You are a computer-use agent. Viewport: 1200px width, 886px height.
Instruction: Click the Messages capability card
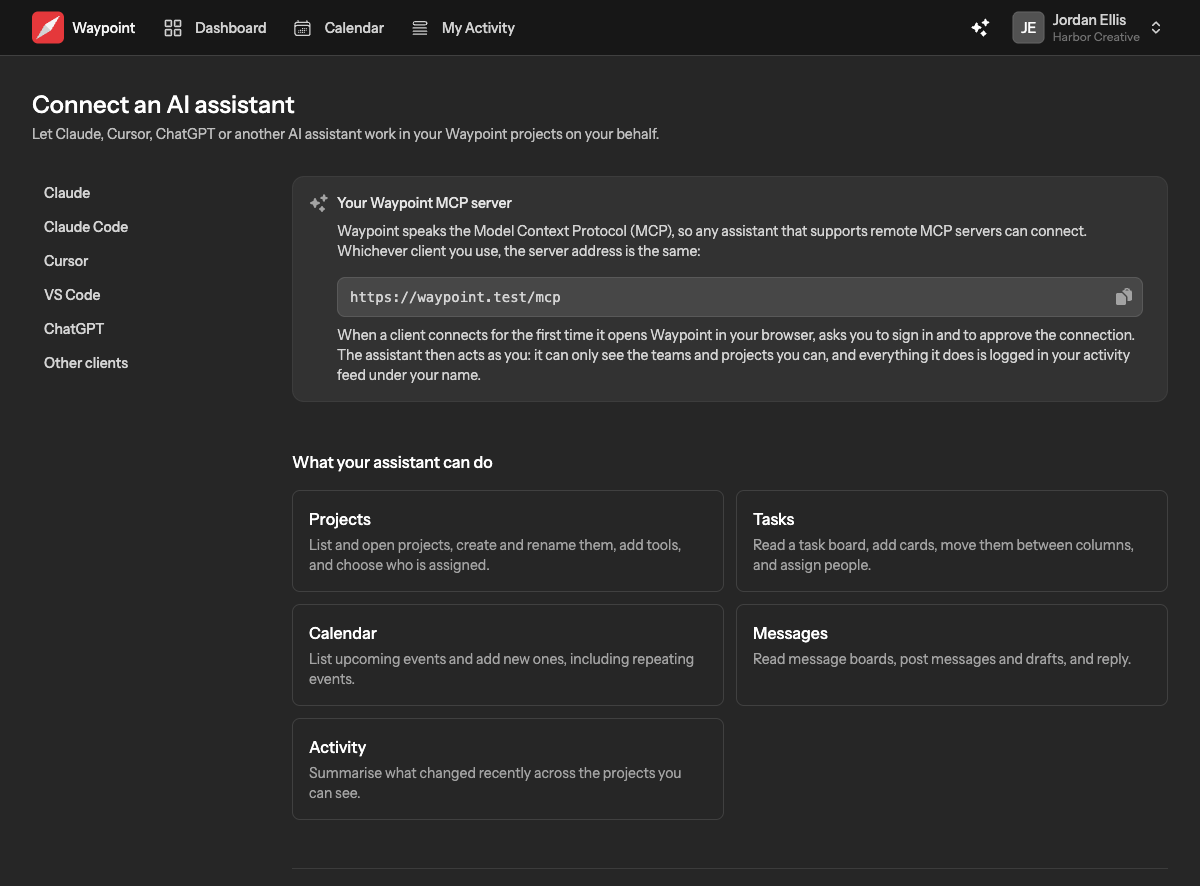pos(952,655)
